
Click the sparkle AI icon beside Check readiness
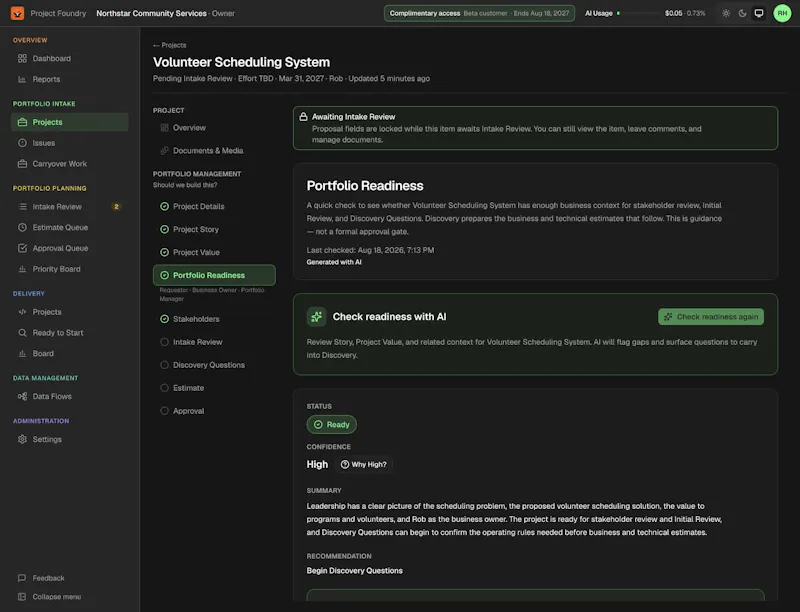316,317
